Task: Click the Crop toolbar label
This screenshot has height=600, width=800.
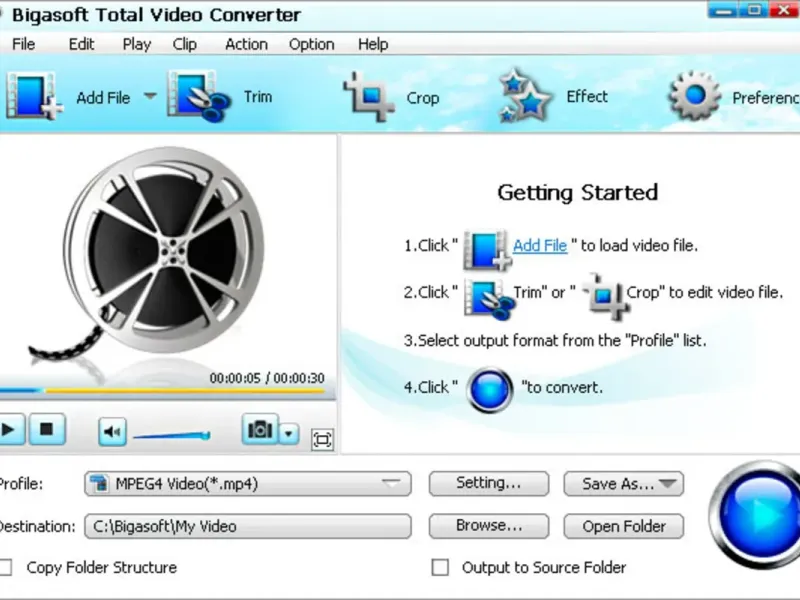Action: point(423,98)
